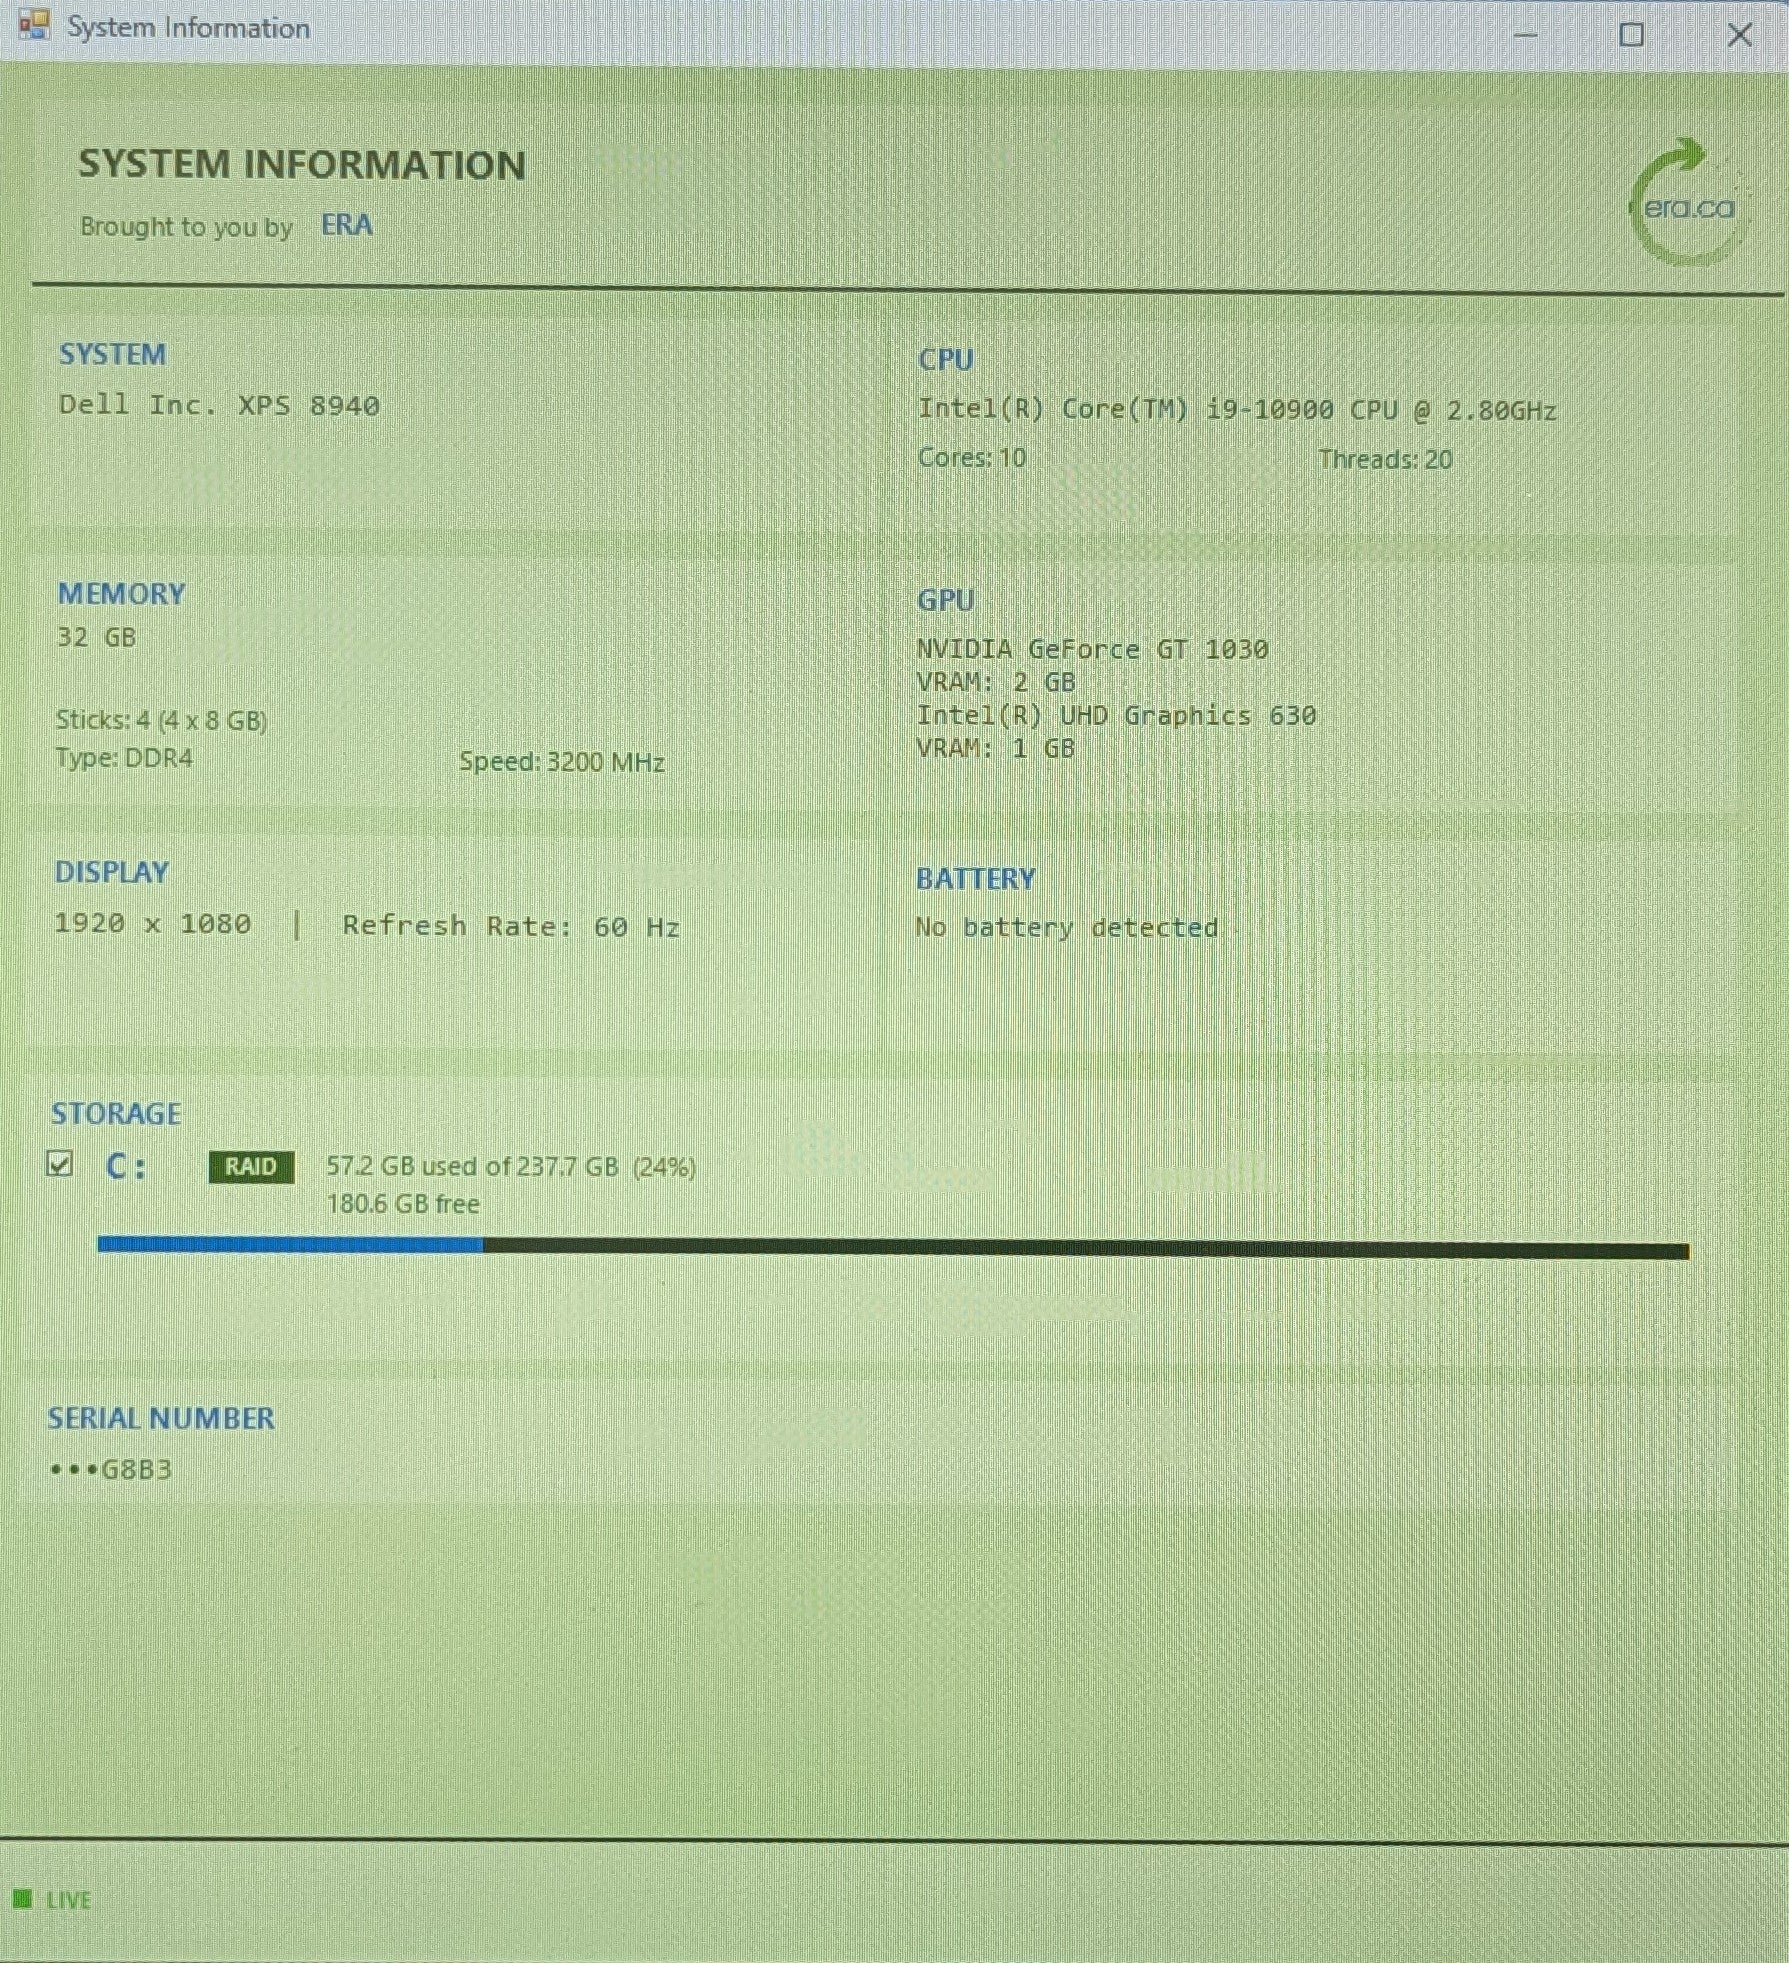Toggle the C: drive checkbox

coord(60,1164)
